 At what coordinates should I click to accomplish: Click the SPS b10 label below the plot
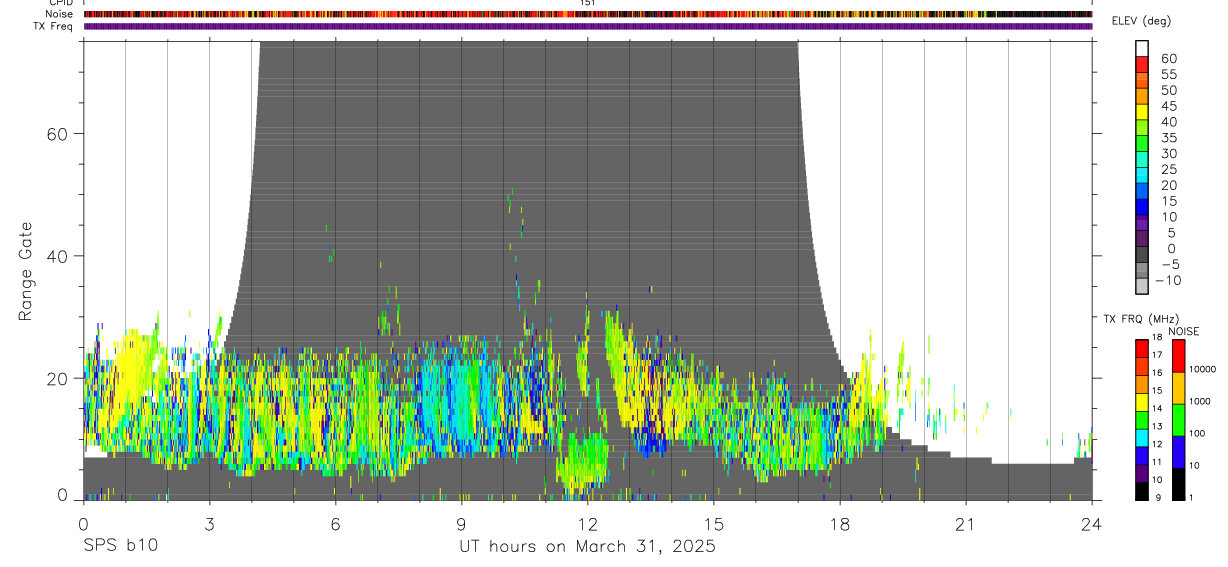(120, 546)
